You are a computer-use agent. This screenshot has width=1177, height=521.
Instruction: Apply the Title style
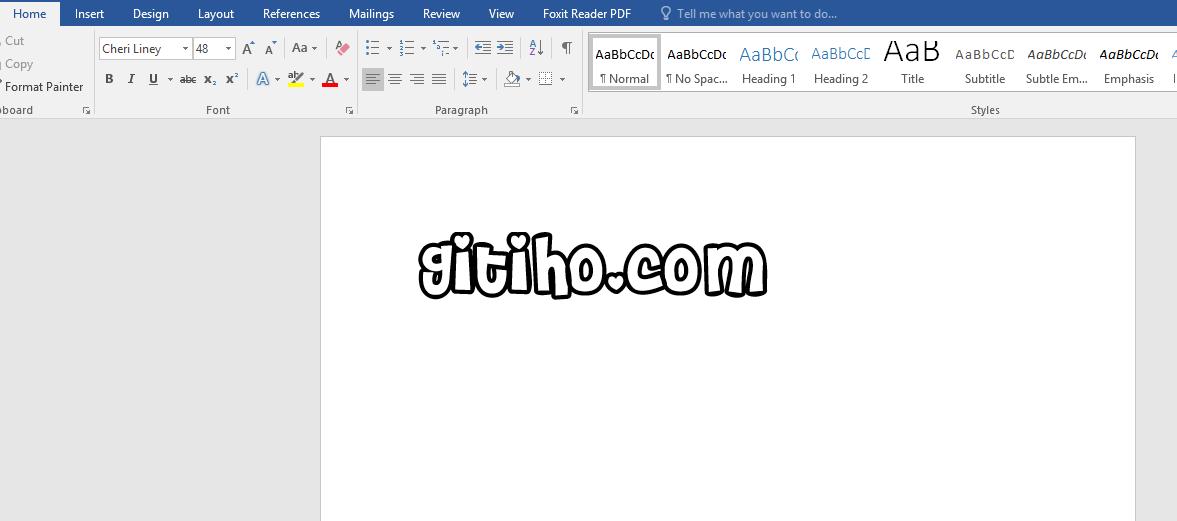(x=913, y=62)
